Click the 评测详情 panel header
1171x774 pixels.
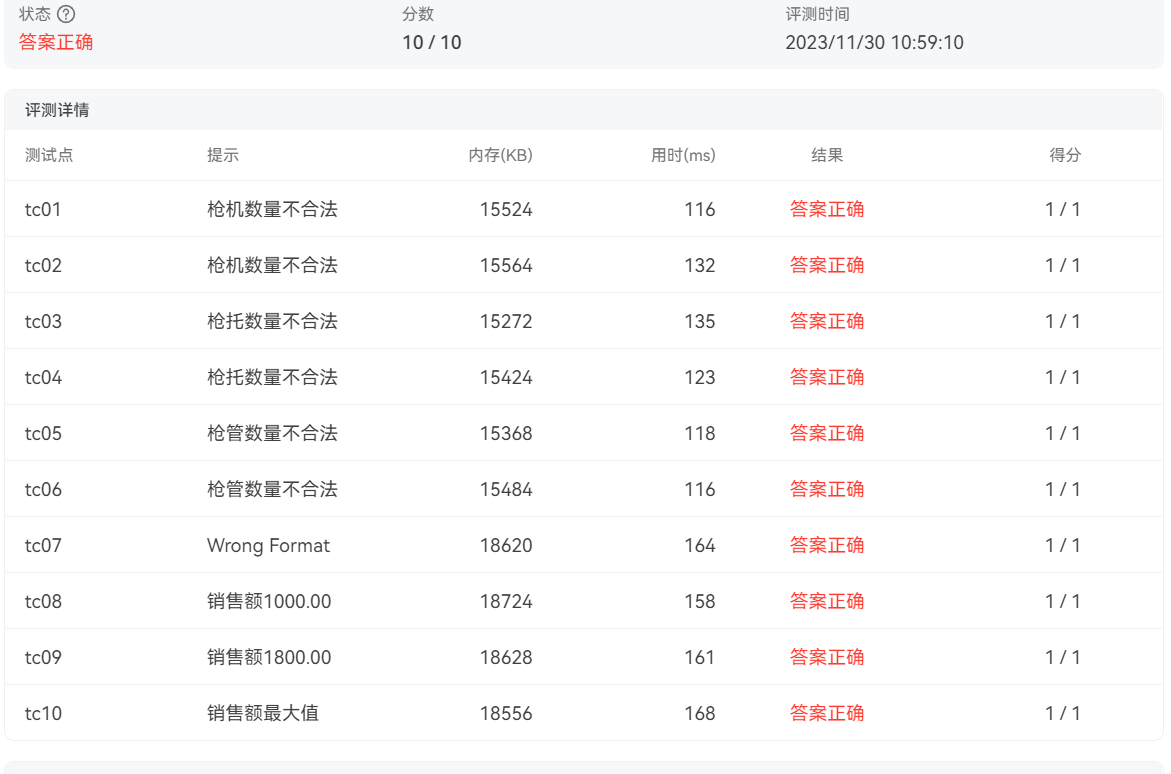pos(57,110)
